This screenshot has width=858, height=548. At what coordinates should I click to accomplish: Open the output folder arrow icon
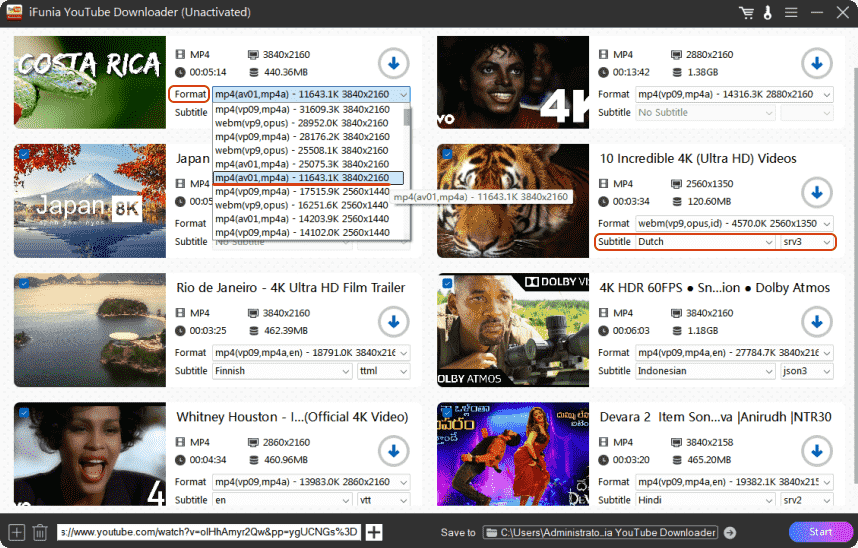pyautogui.click(x=730, y=532)
